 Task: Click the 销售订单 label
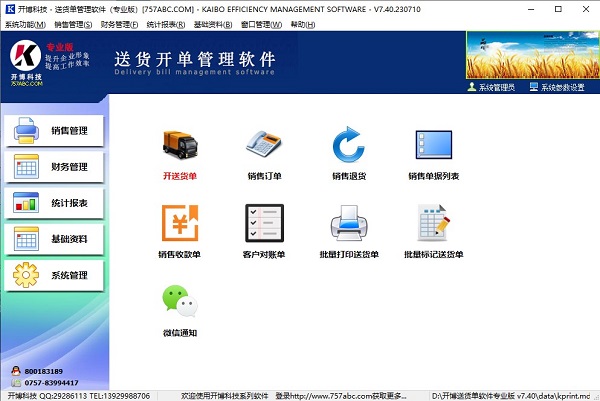pyautogui.click(x=264, y=176)
